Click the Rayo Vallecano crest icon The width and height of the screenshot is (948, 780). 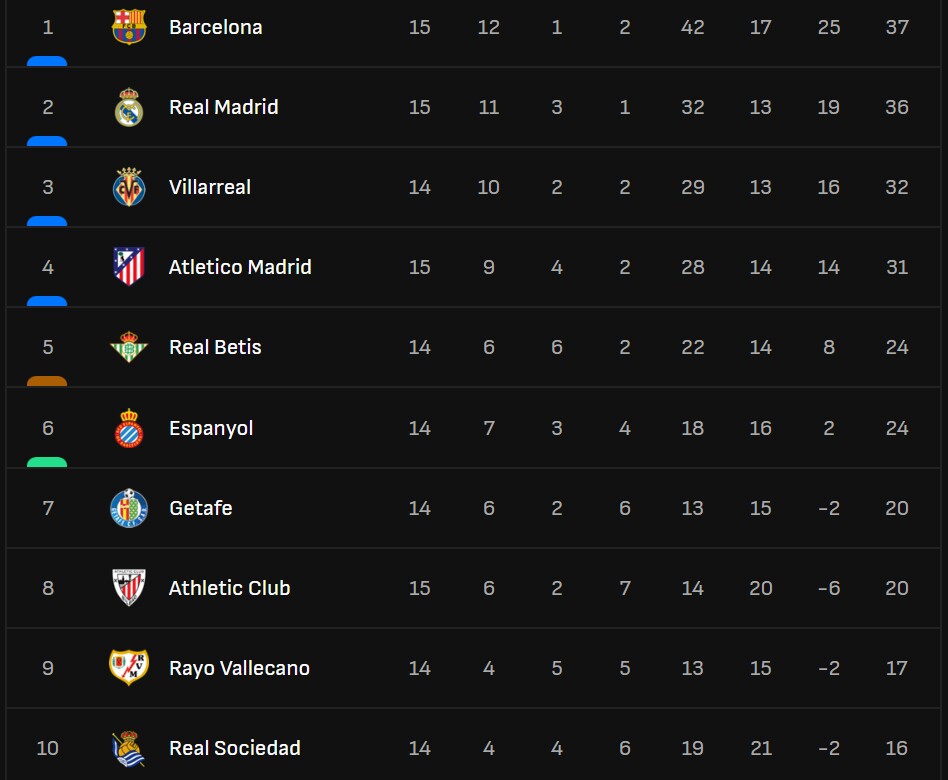[x=129, y=668]
